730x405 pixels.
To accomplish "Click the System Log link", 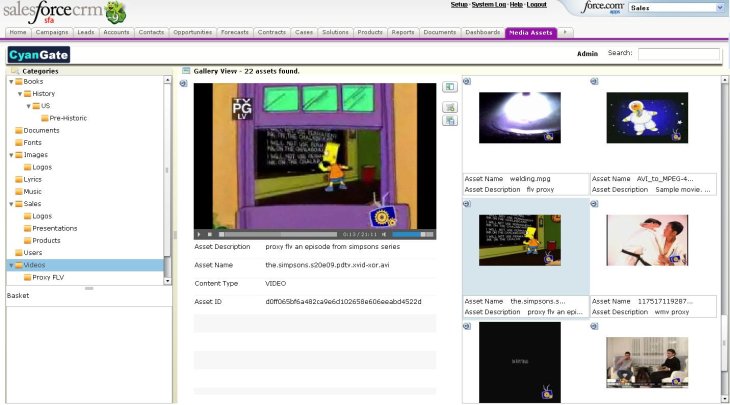I will click(489, 5).
